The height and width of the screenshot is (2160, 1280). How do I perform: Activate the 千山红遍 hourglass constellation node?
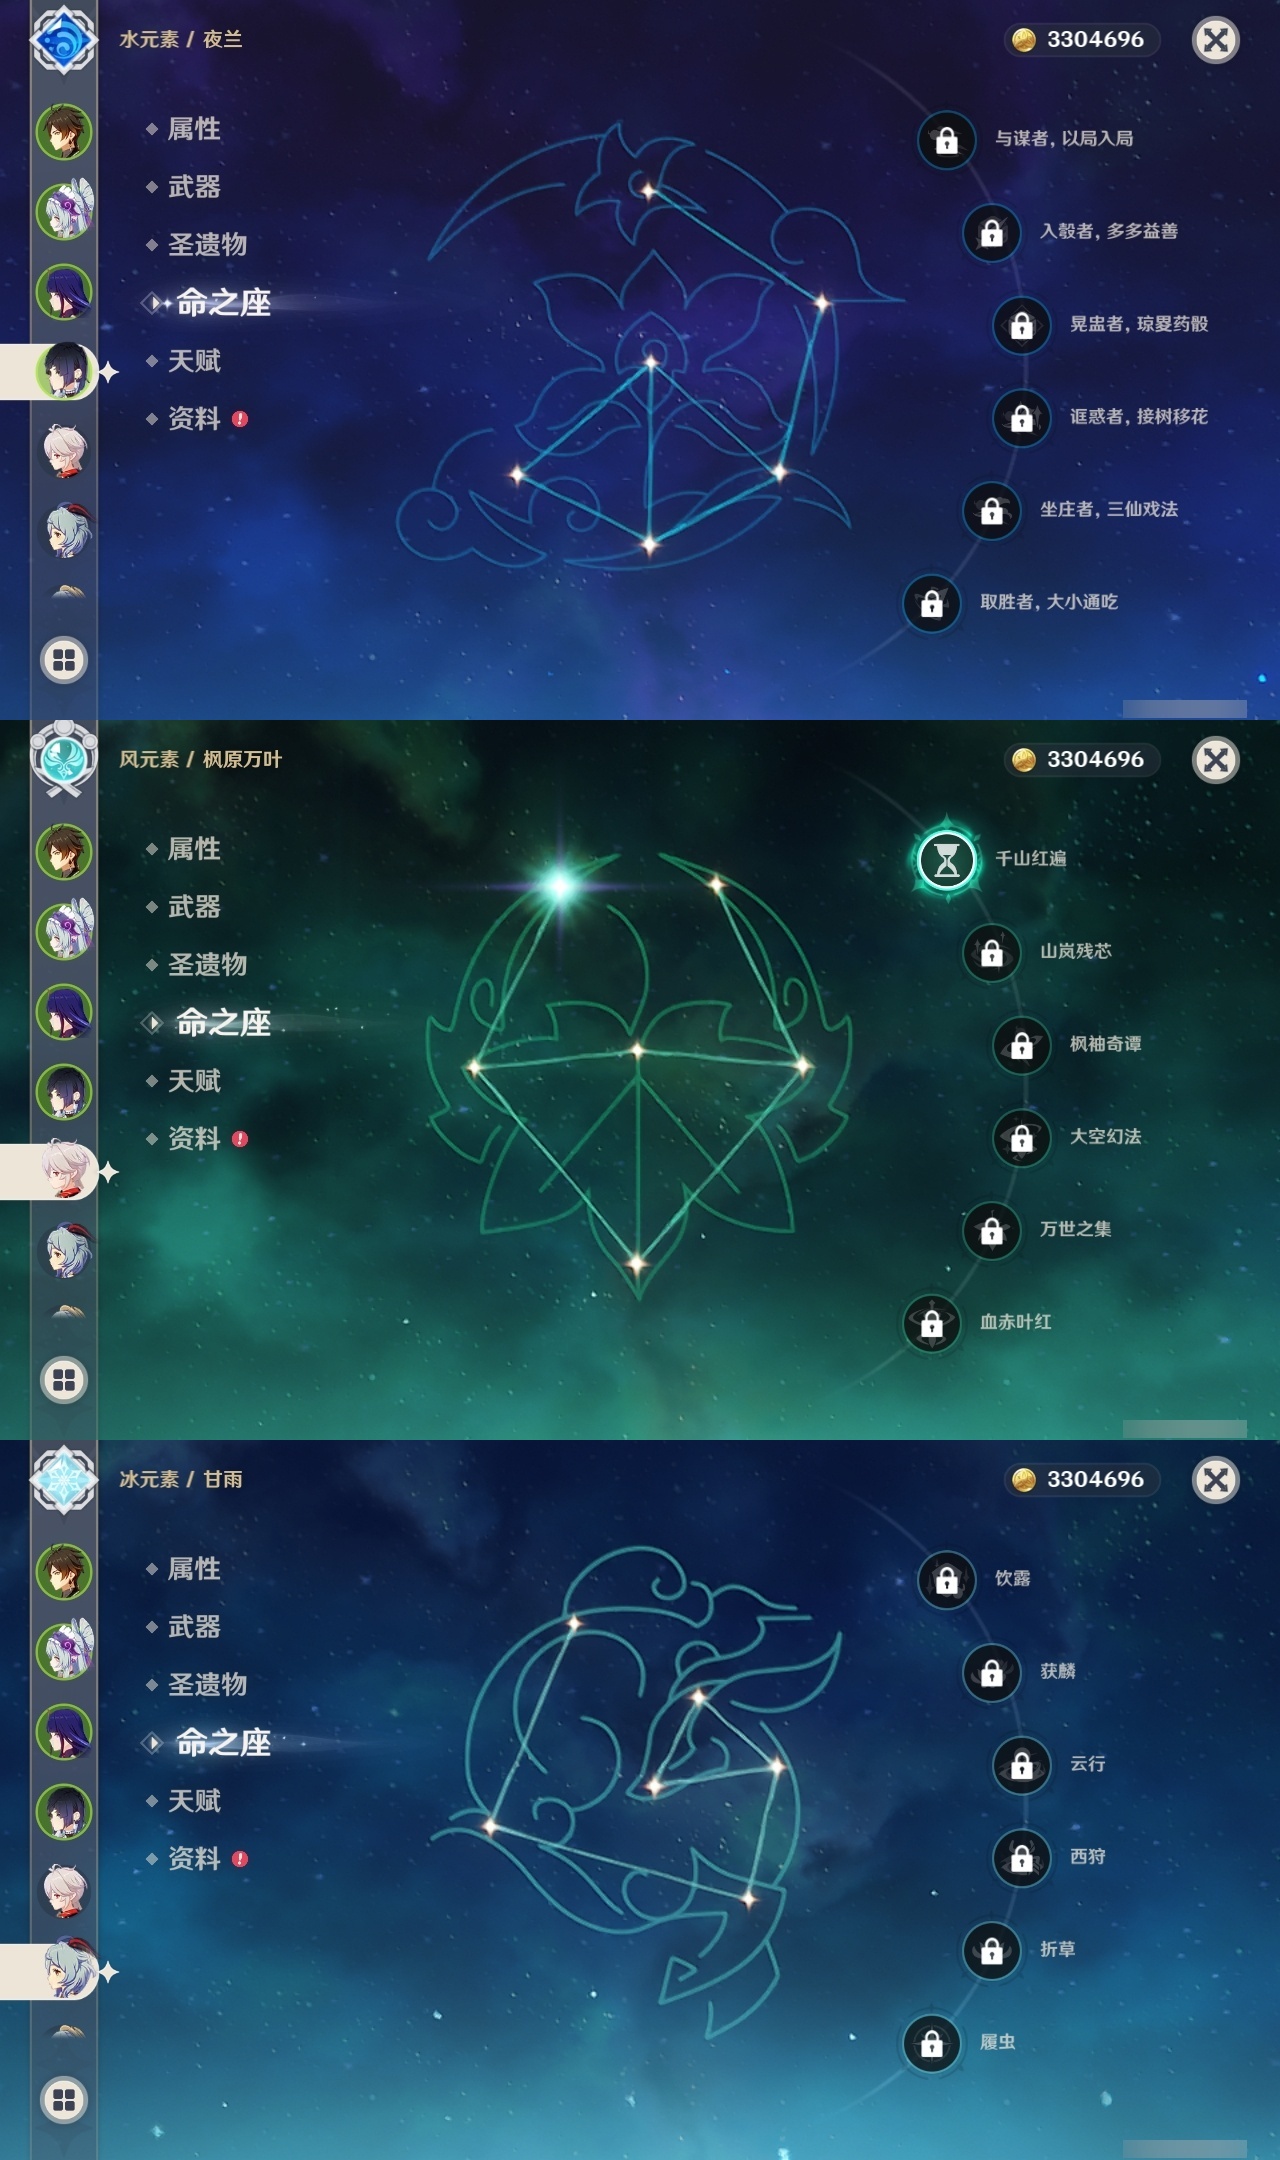(x=946, y=859)
